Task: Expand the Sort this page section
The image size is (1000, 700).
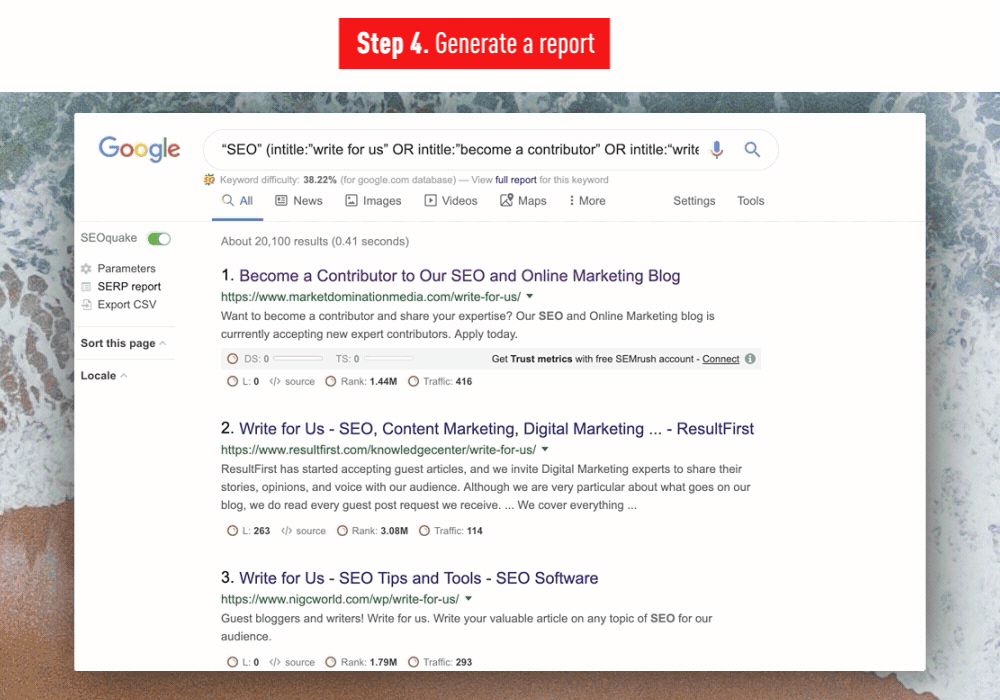Action: 123,343
